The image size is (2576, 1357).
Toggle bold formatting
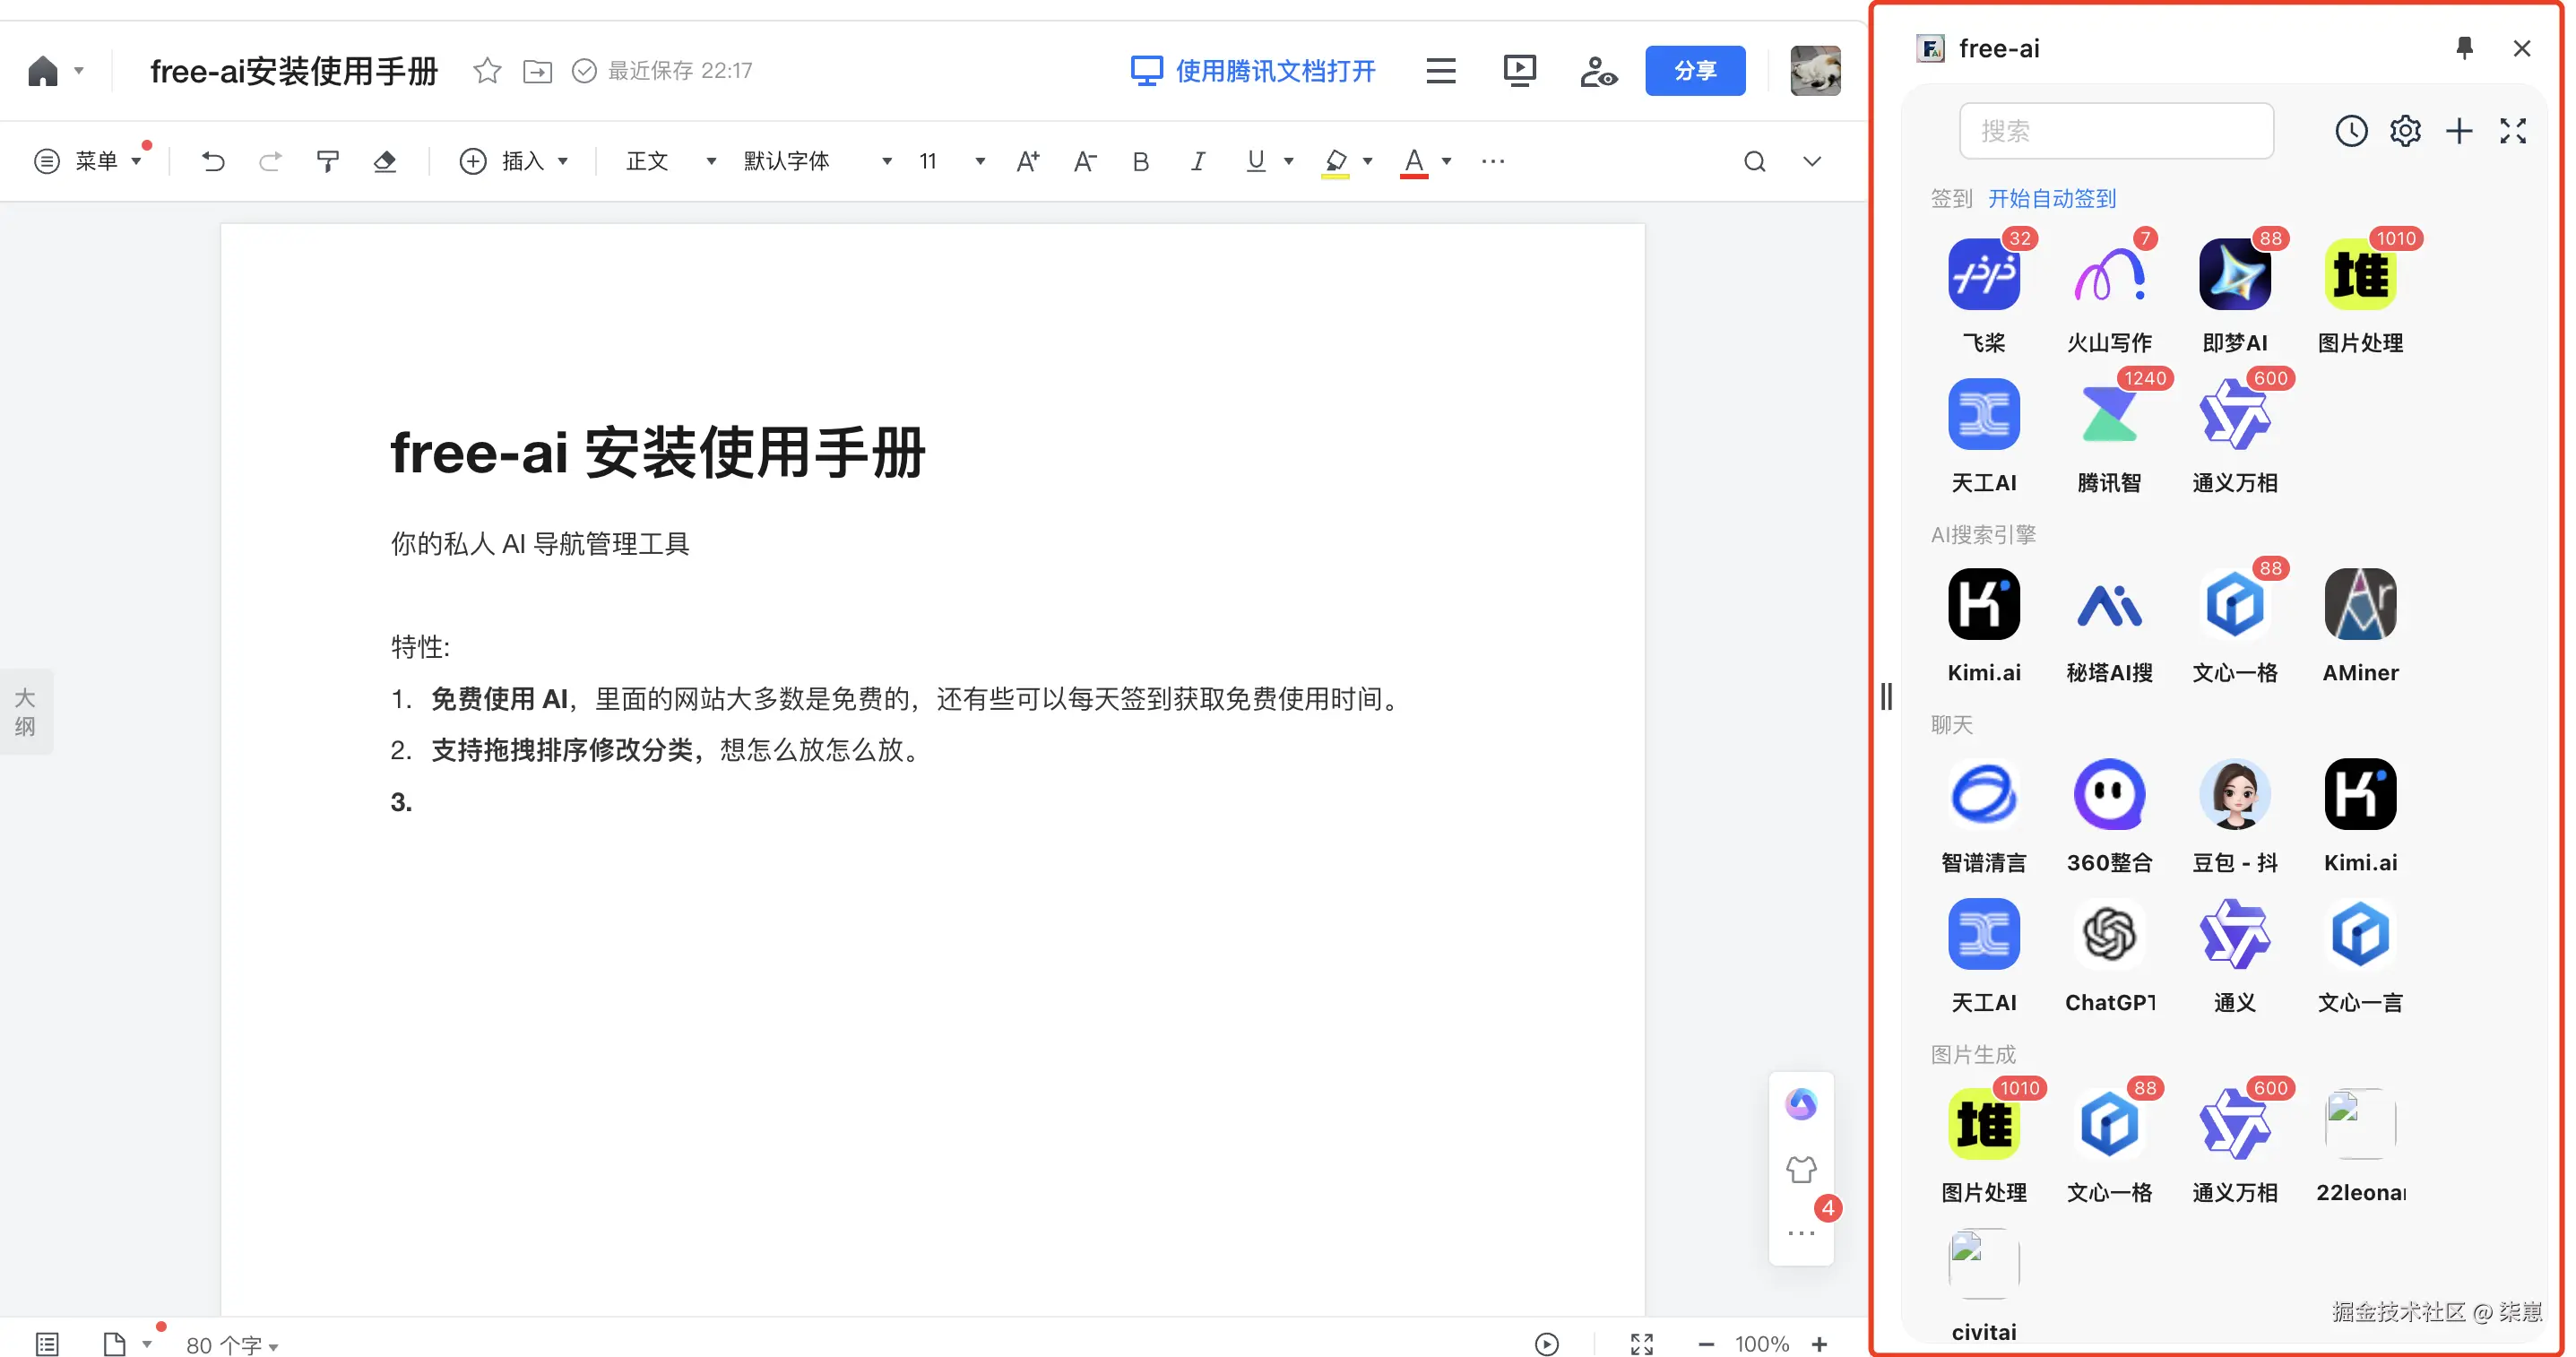[x=1140, y=161]
